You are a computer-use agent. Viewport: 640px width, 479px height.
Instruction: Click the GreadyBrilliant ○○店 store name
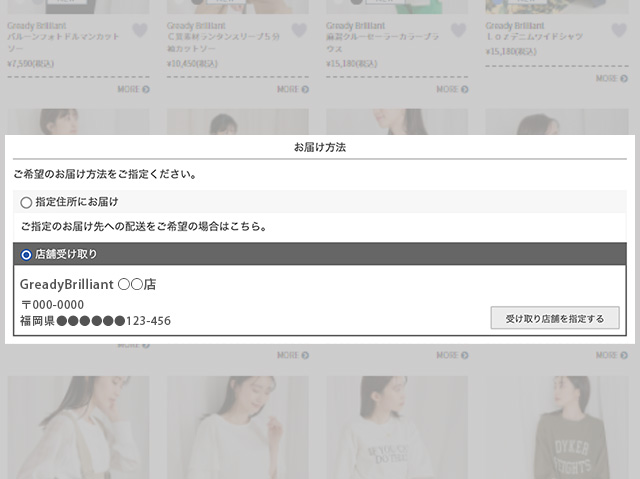click(88, 284)
